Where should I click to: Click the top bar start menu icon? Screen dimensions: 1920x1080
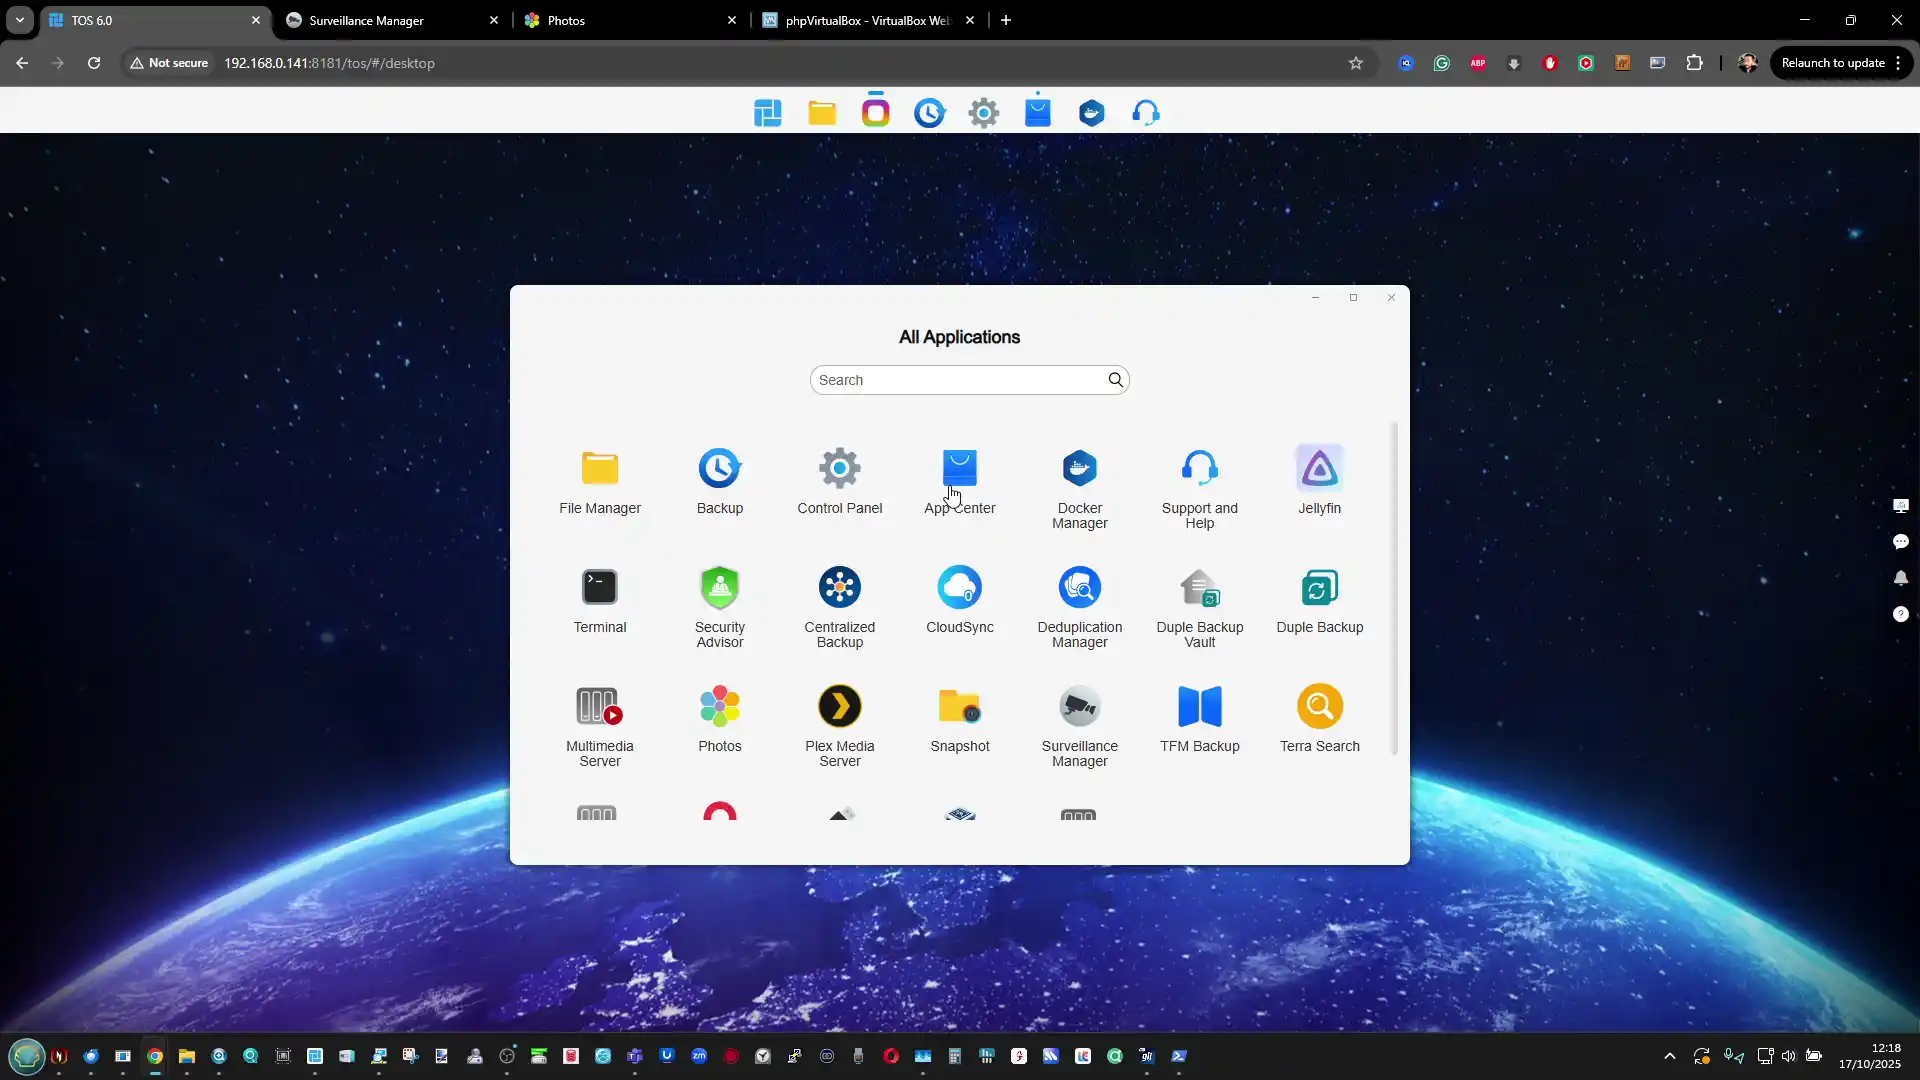tap(768, 113)
